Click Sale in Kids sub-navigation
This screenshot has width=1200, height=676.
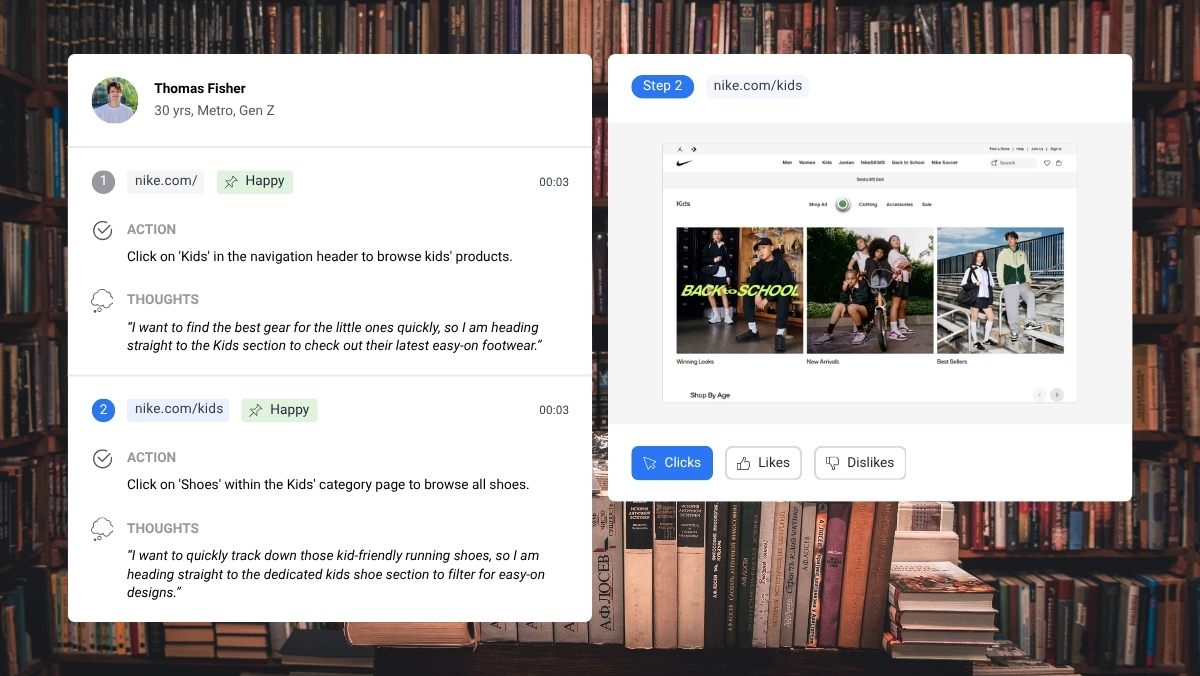[x=927, y=204]
